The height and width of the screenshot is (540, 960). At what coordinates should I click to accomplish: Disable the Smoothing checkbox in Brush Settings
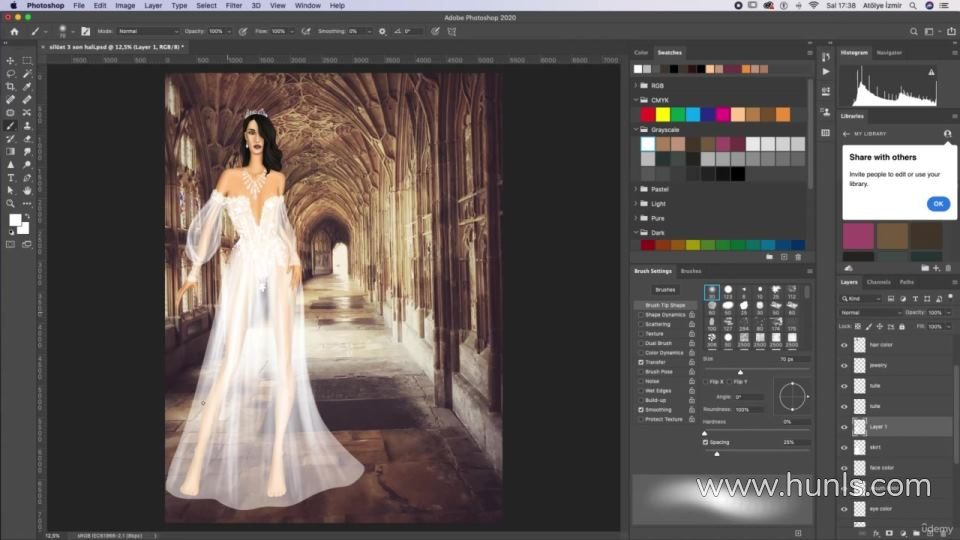(x=641, y=410)
